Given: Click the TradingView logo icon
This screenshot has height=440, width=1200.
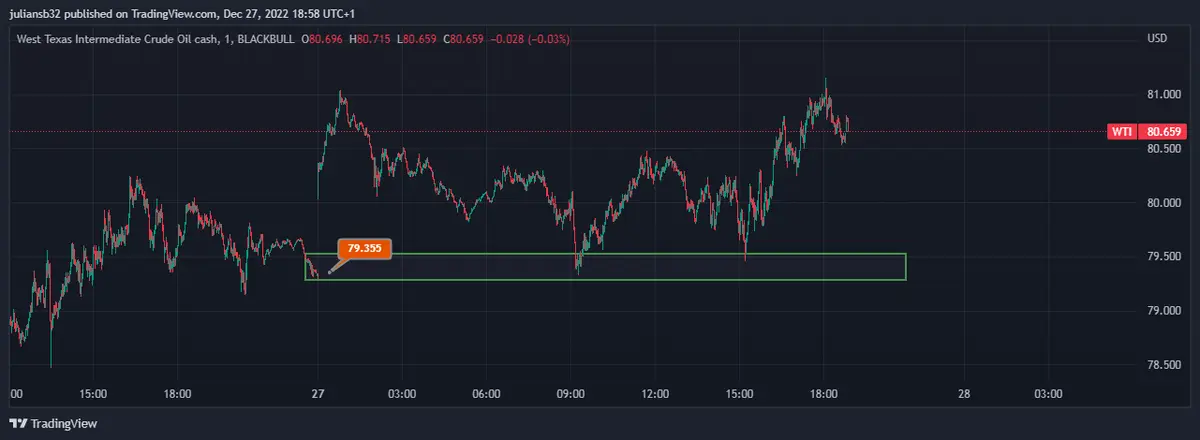Looking at the screenshot, I should pos(18,423).
